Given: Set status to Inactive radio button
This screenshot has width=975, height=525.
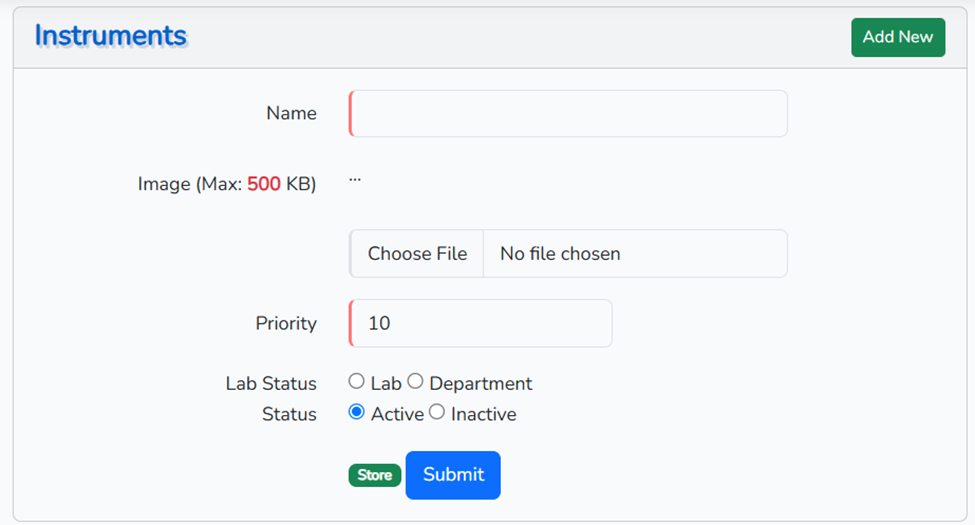Looking at the screenshot, I should coord(437,412).
